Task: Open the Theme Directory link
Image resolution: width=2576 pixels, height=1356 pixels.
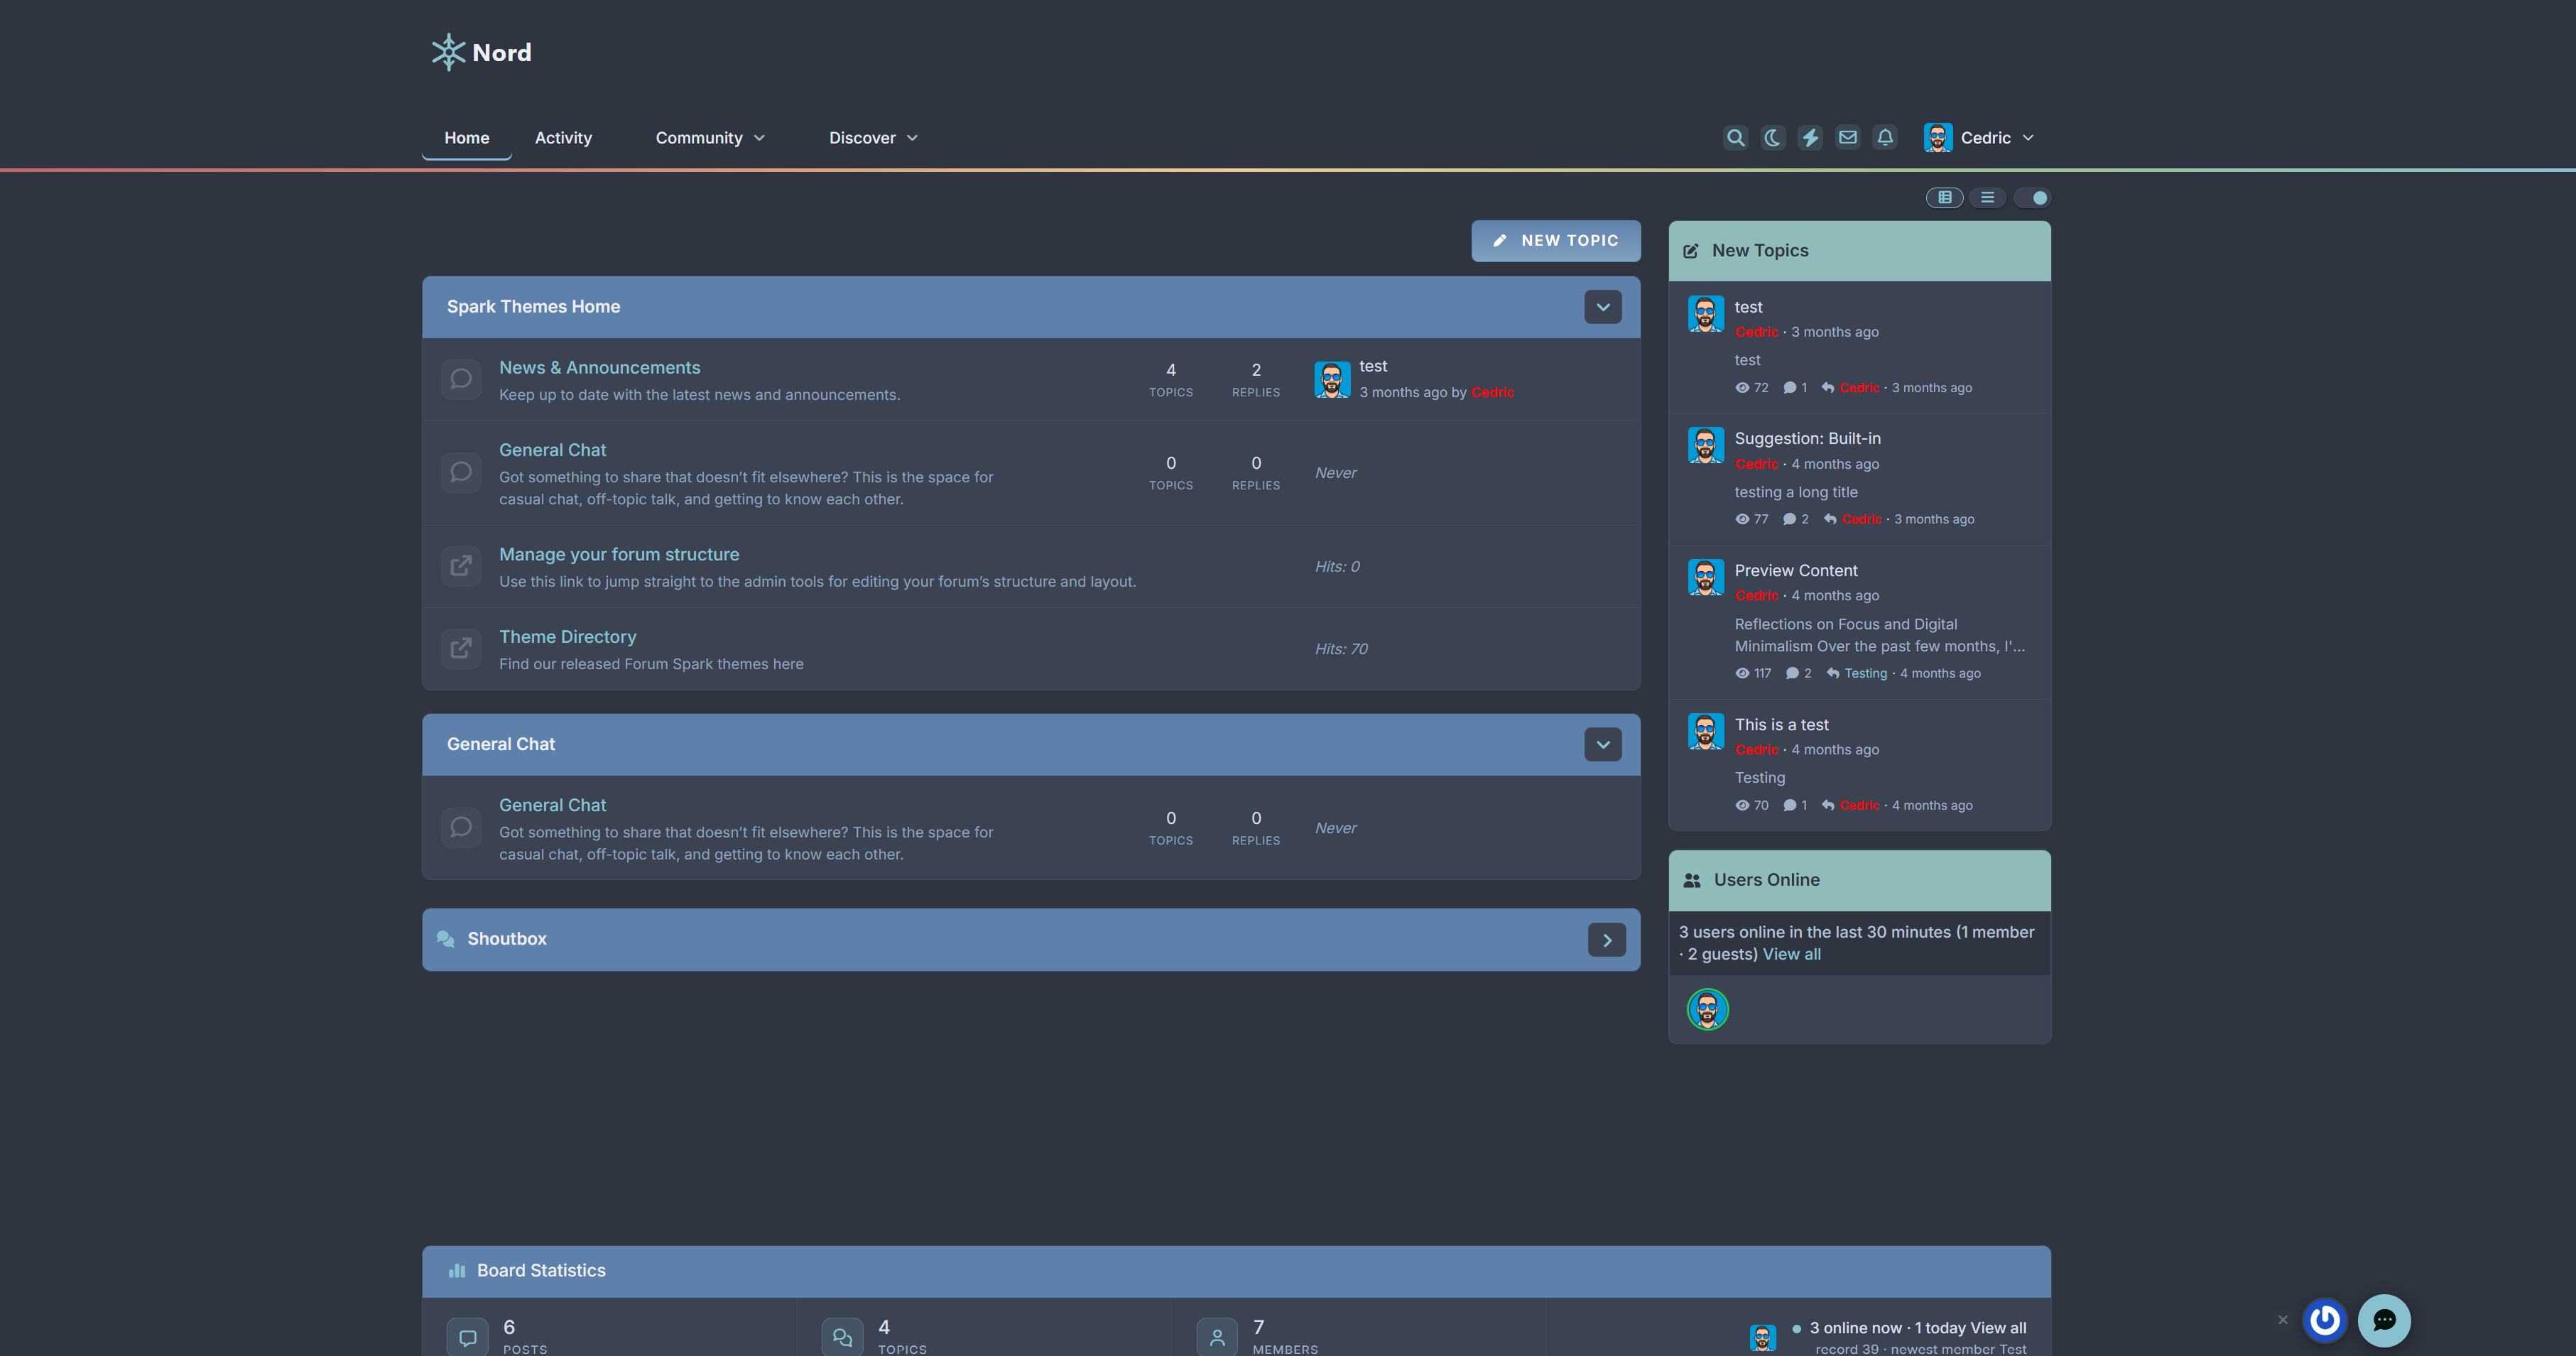Action: coord(567,637)
